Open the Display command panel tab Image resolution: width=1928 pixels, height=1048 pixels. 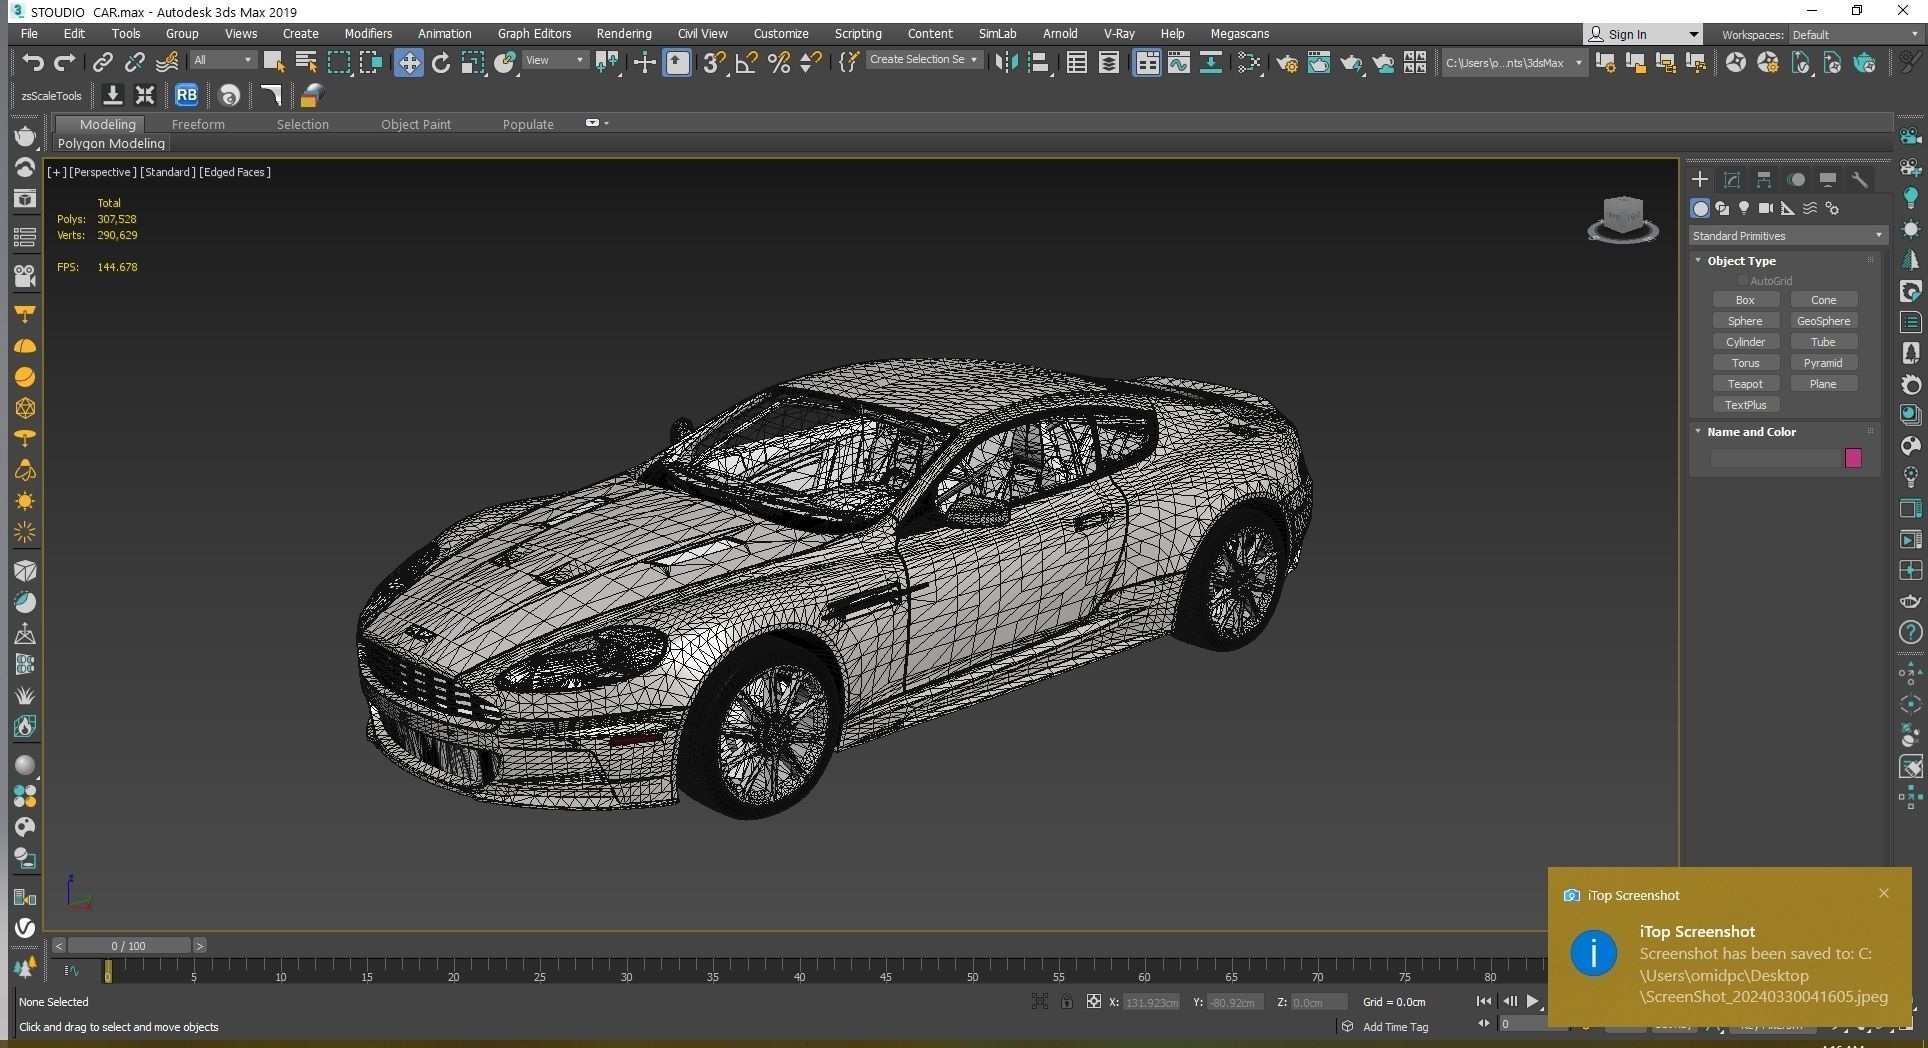click(x=1828, y=180)
